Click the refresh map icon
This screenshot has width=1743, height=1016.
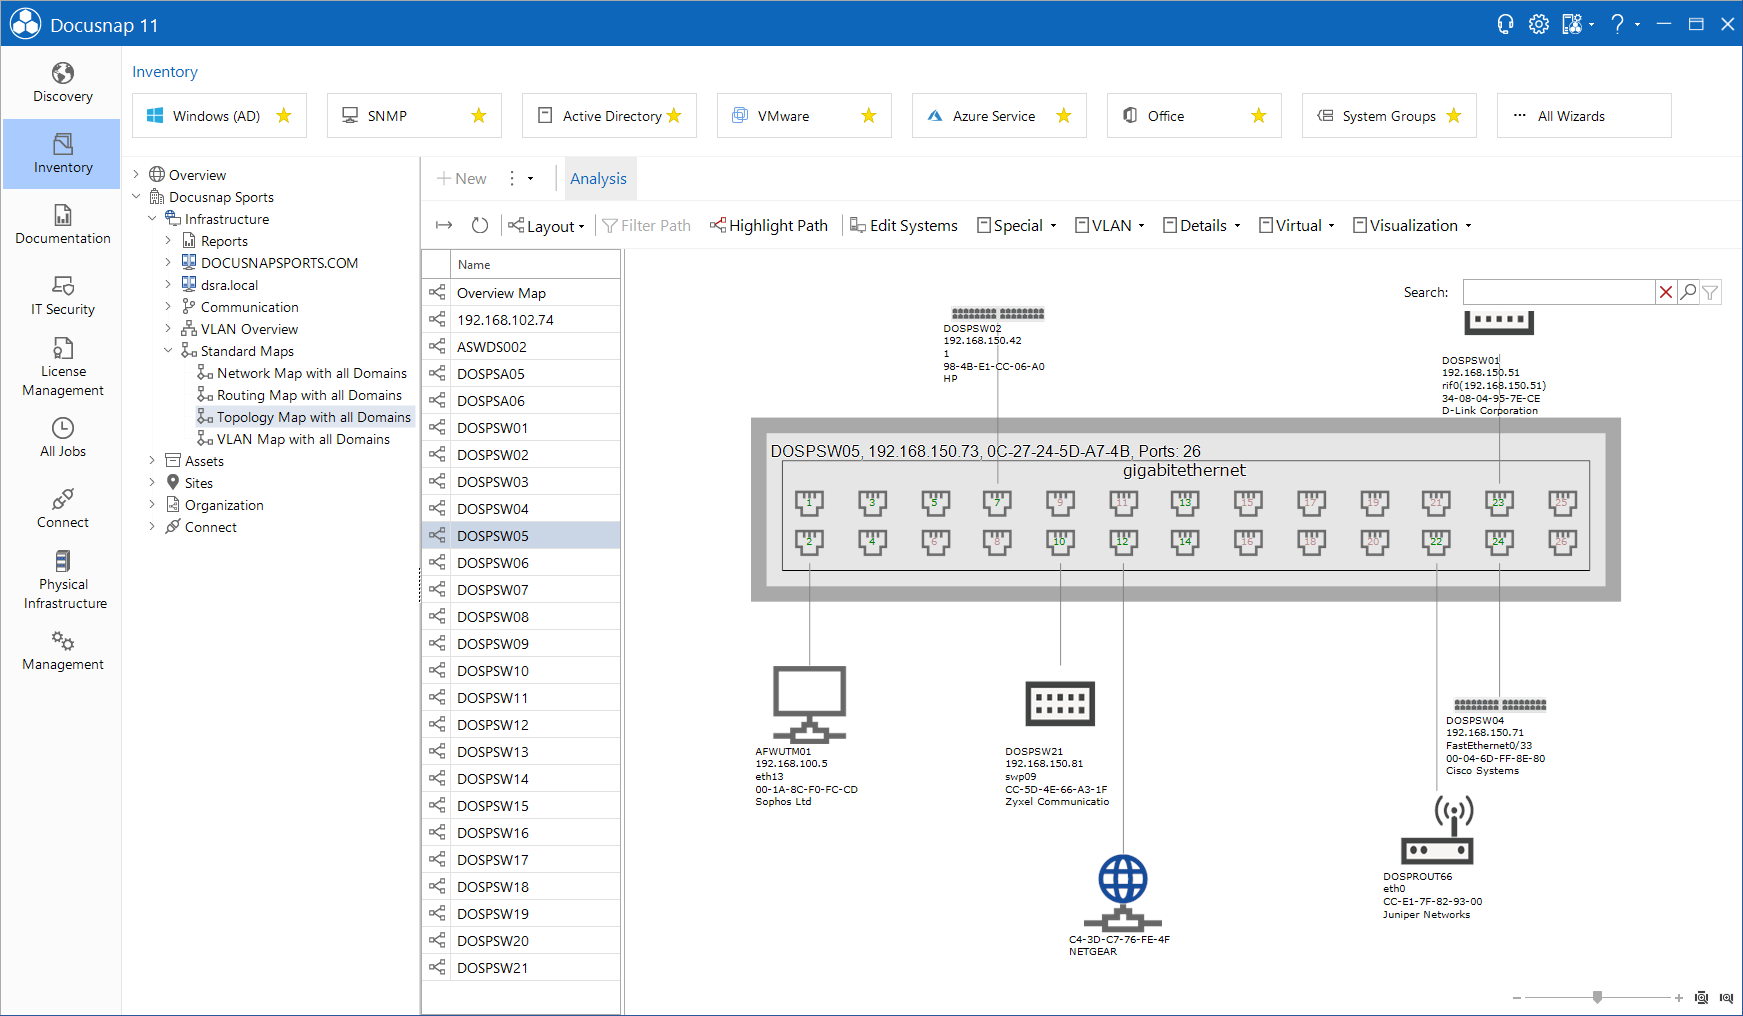[480, 225]
